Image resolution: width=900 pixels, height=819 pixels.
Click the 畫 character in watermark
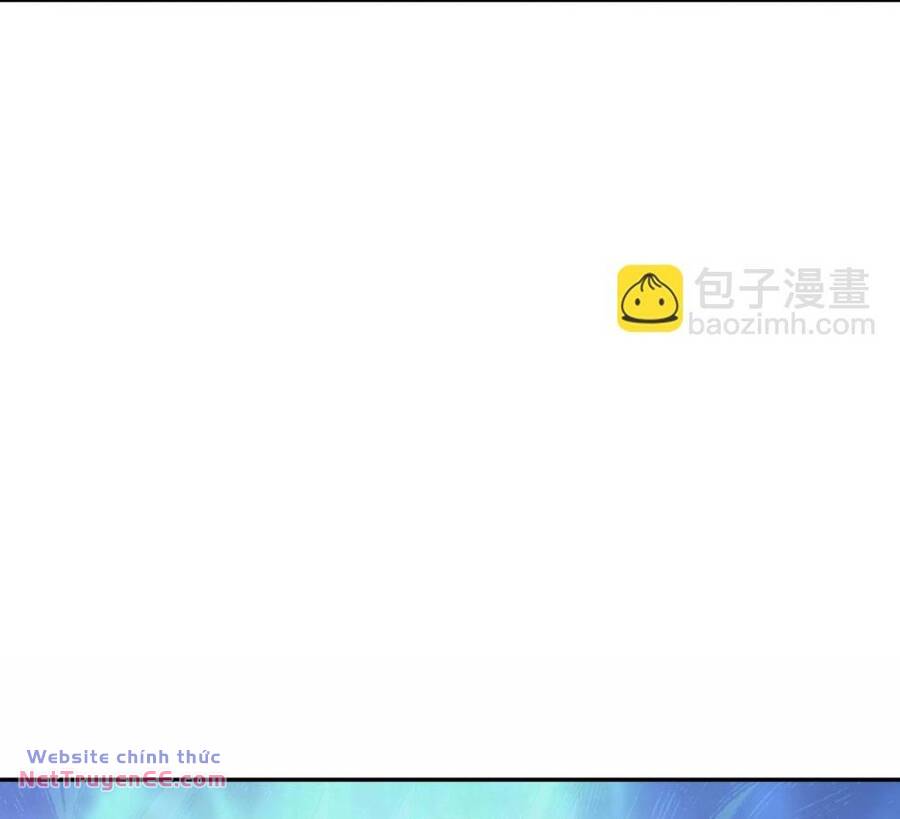848,289
